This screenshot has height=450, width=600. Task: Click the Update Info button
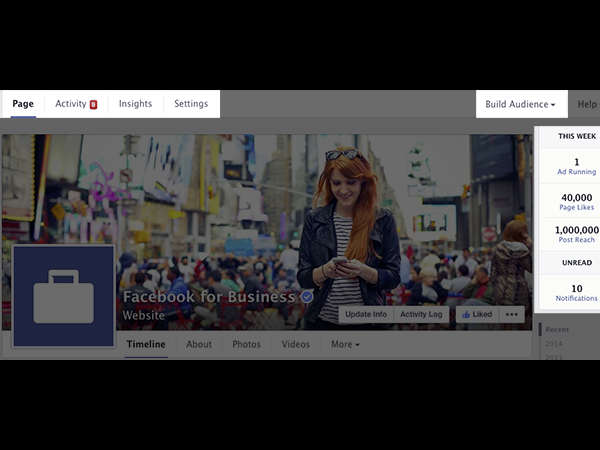[x=366, y=315]
